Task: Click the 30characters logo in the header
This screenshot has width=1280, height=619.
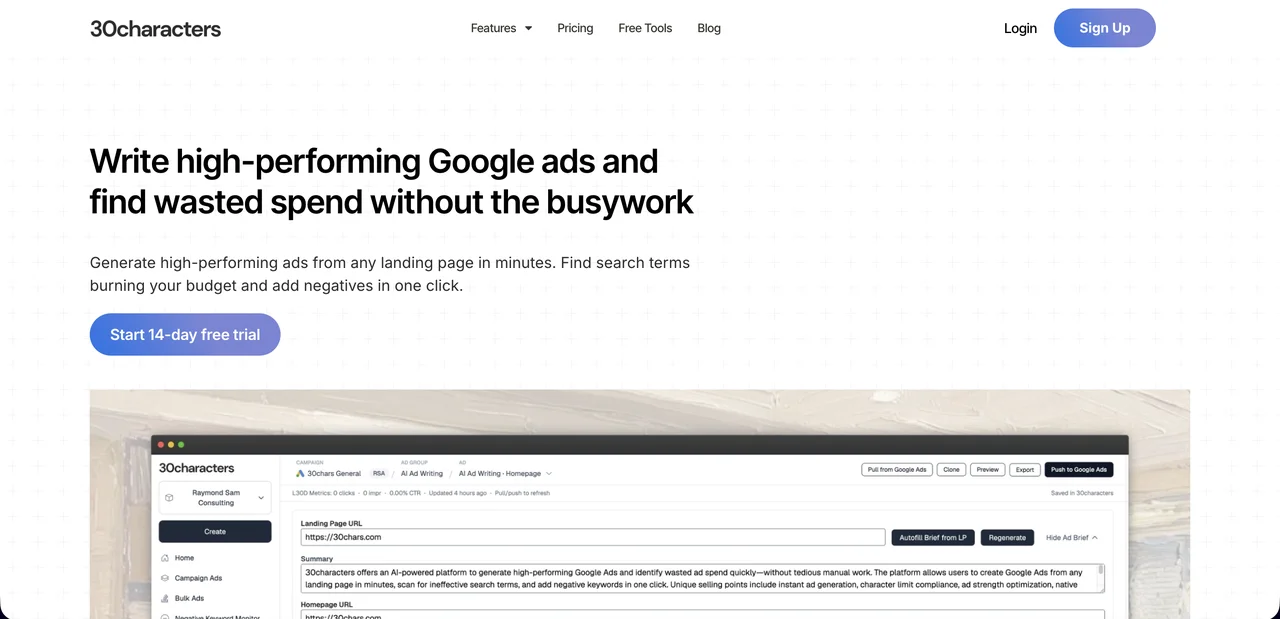Action: 155,28
